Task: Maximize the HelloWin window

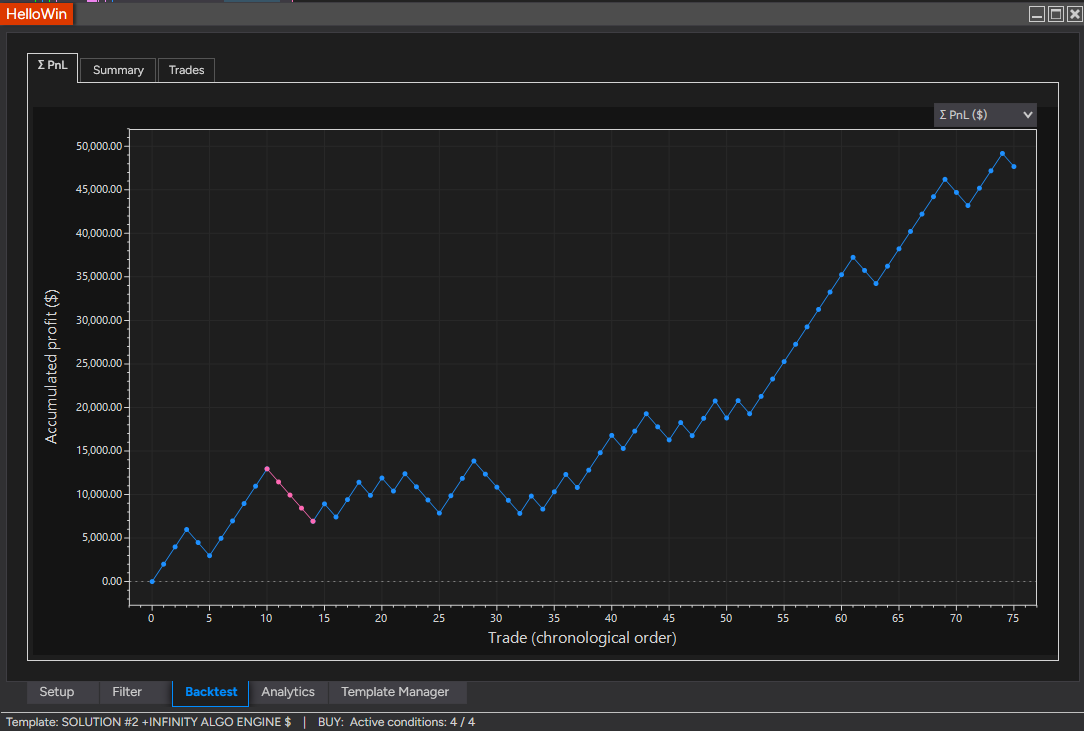Action: [x=1056, y=14]
